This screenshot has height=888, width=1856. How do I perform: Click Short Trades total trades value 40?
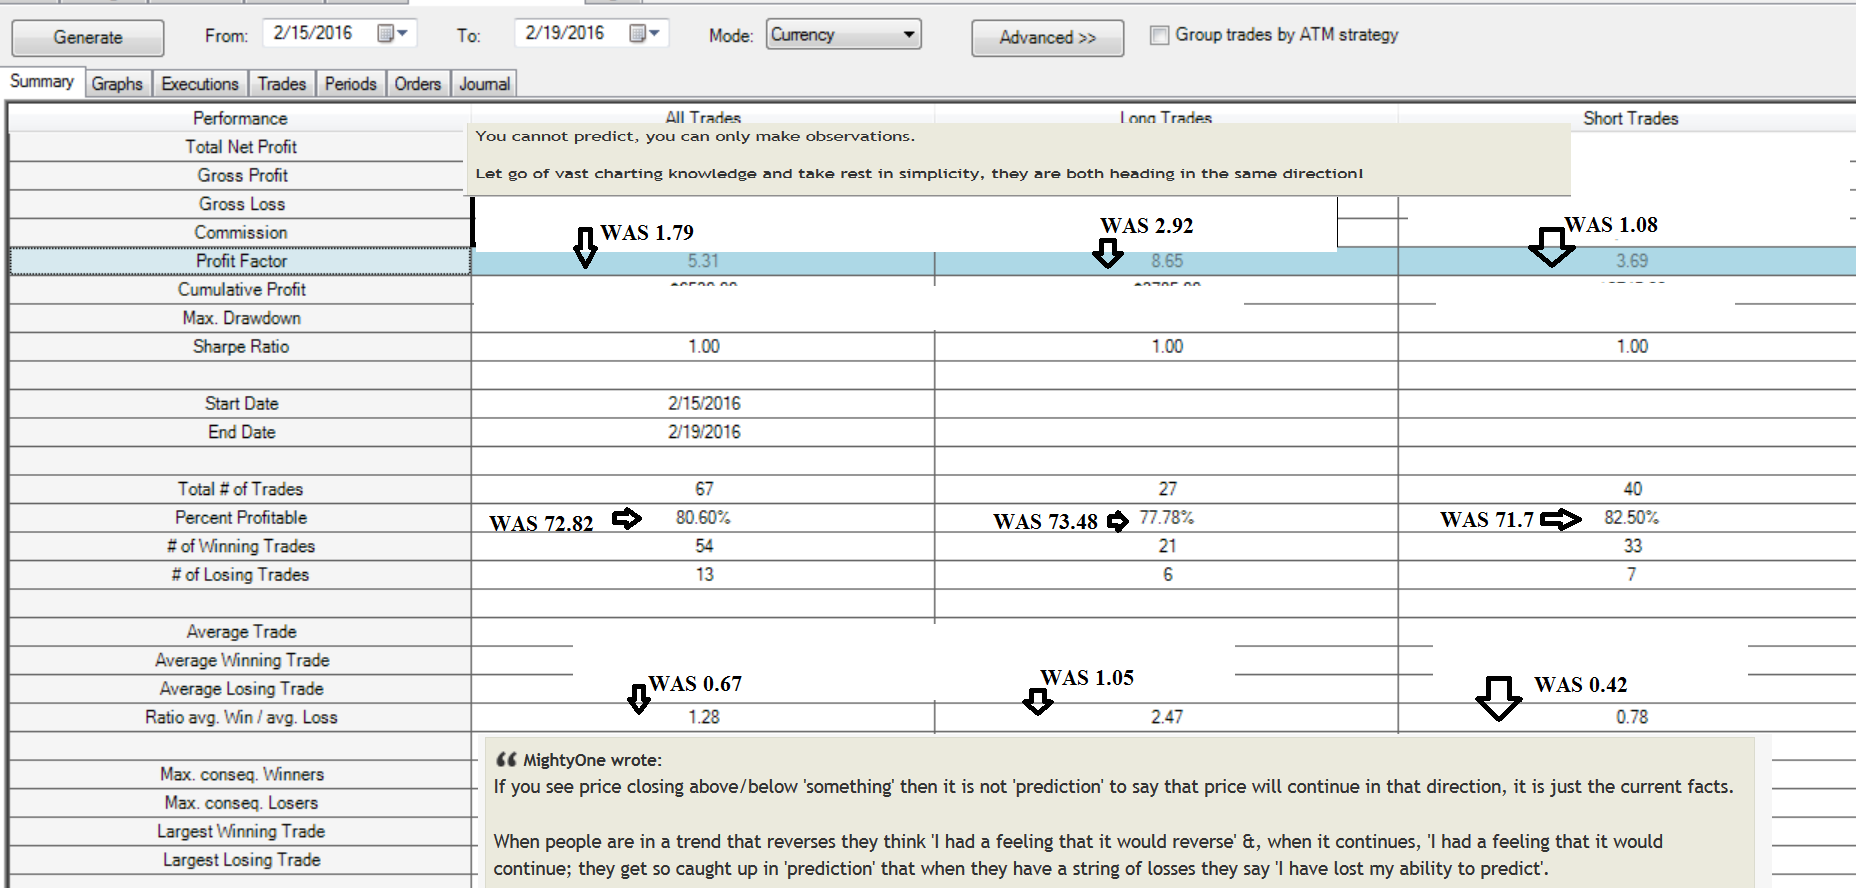1633,489
